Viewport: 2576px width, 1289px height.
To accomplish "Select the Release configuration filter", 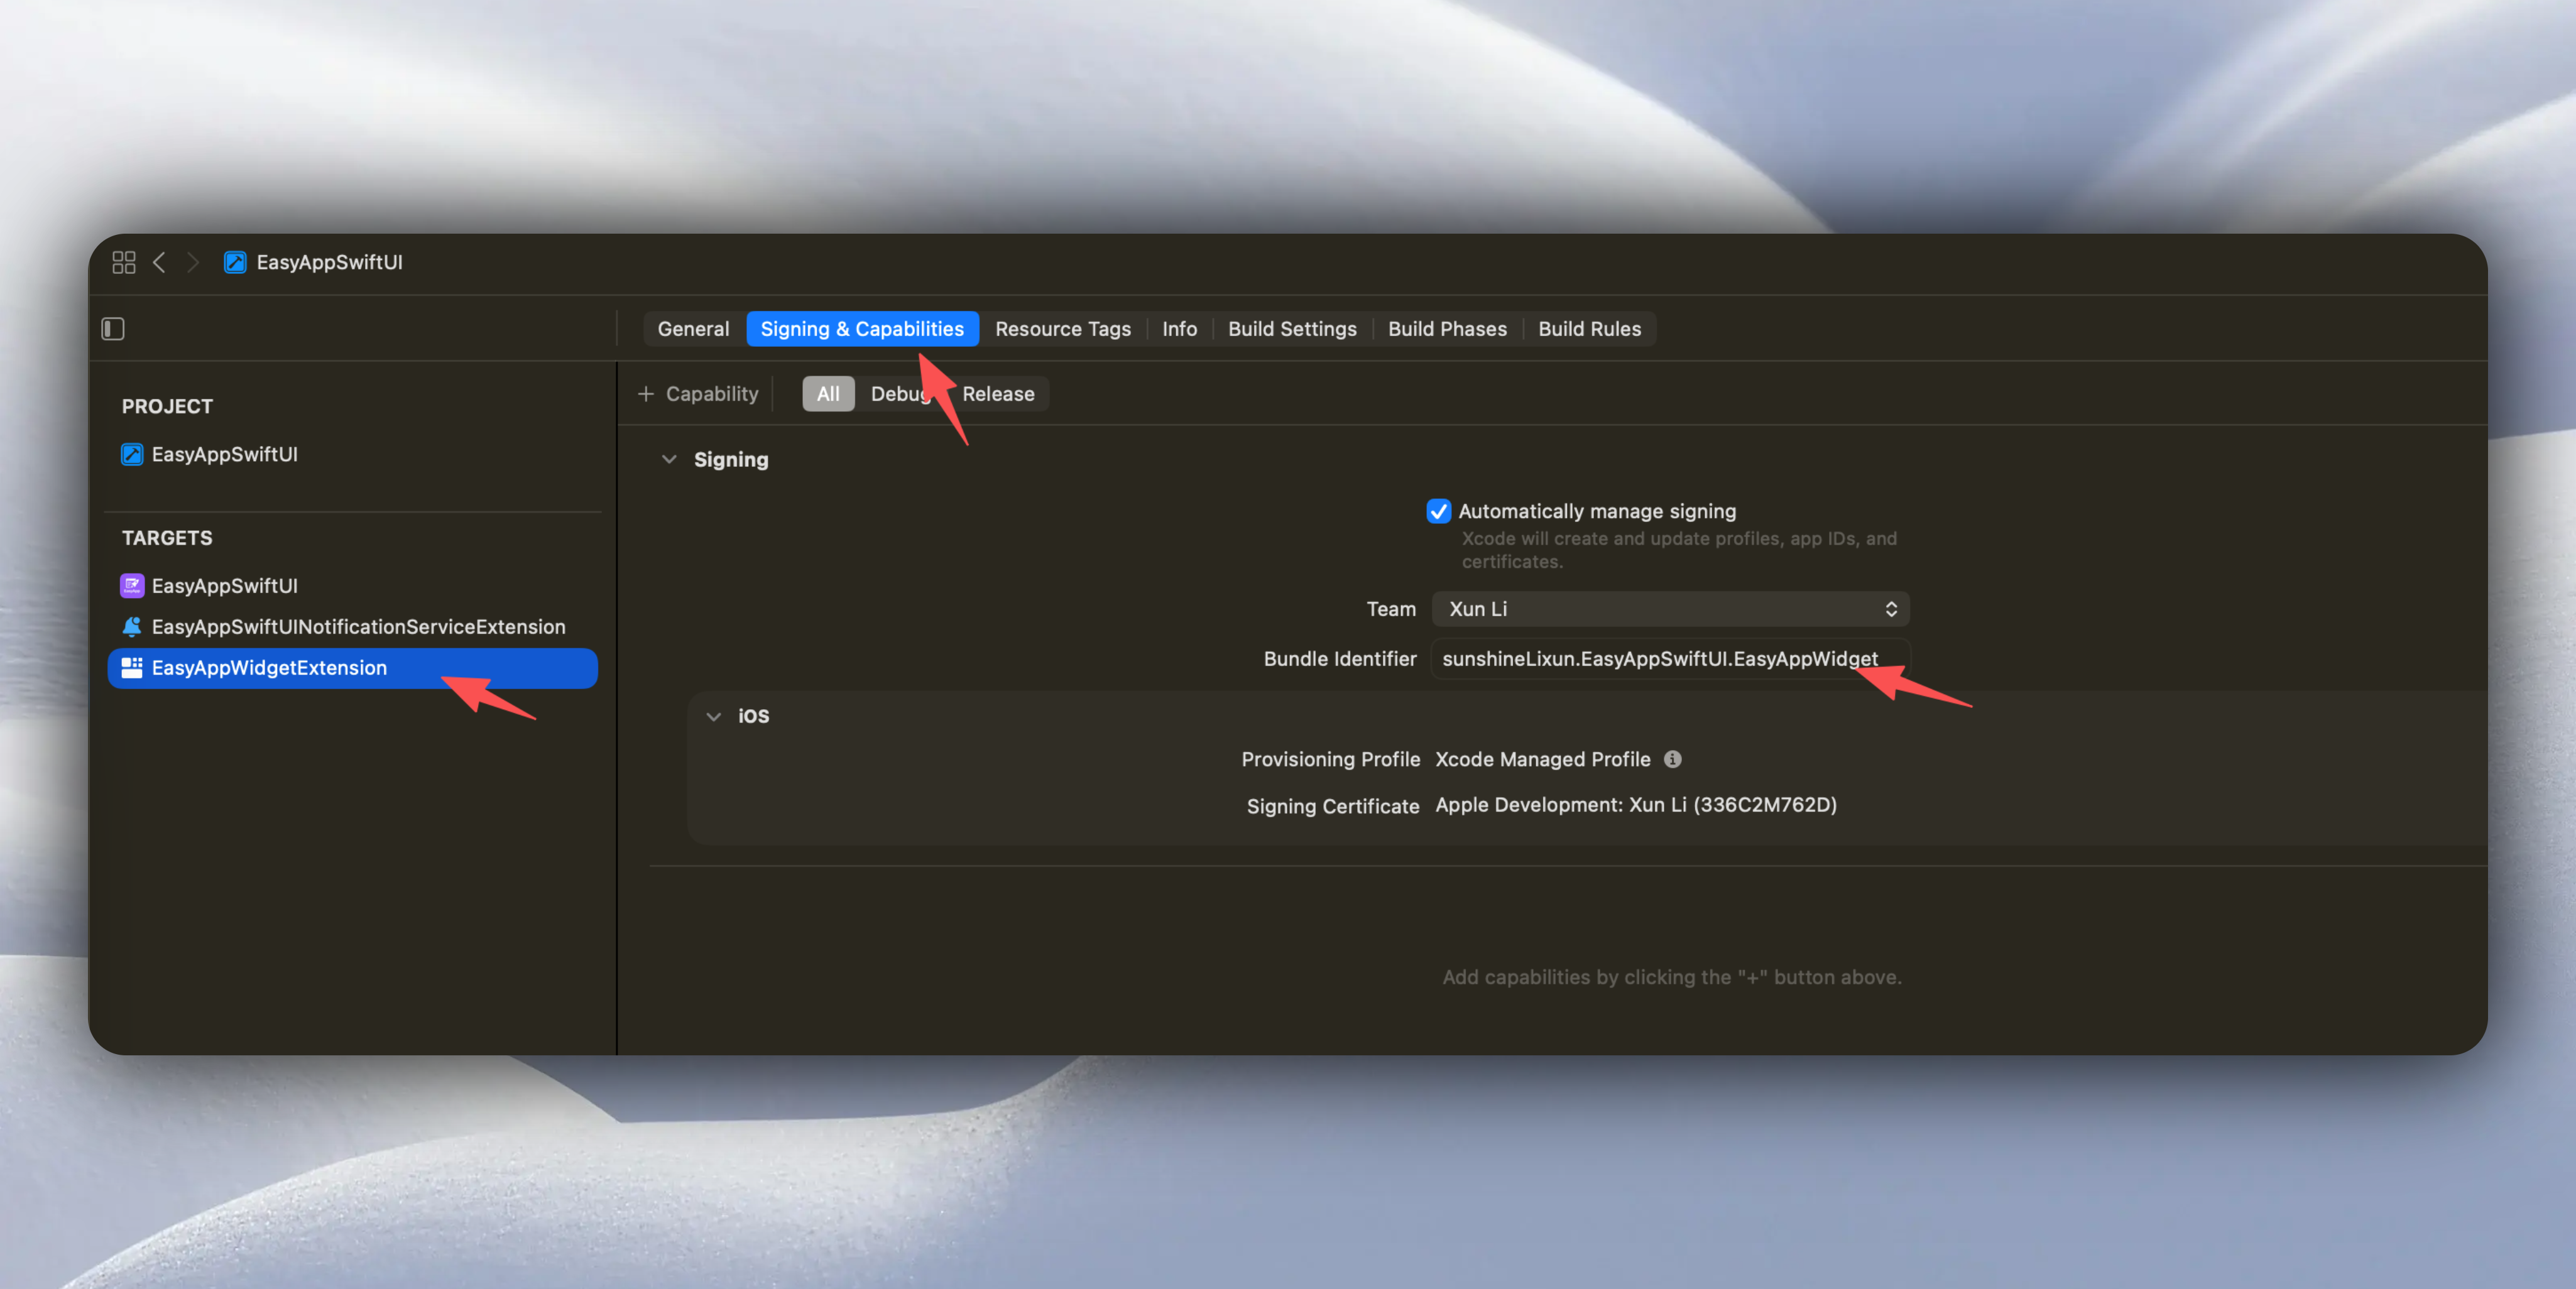I will (997, 394).
